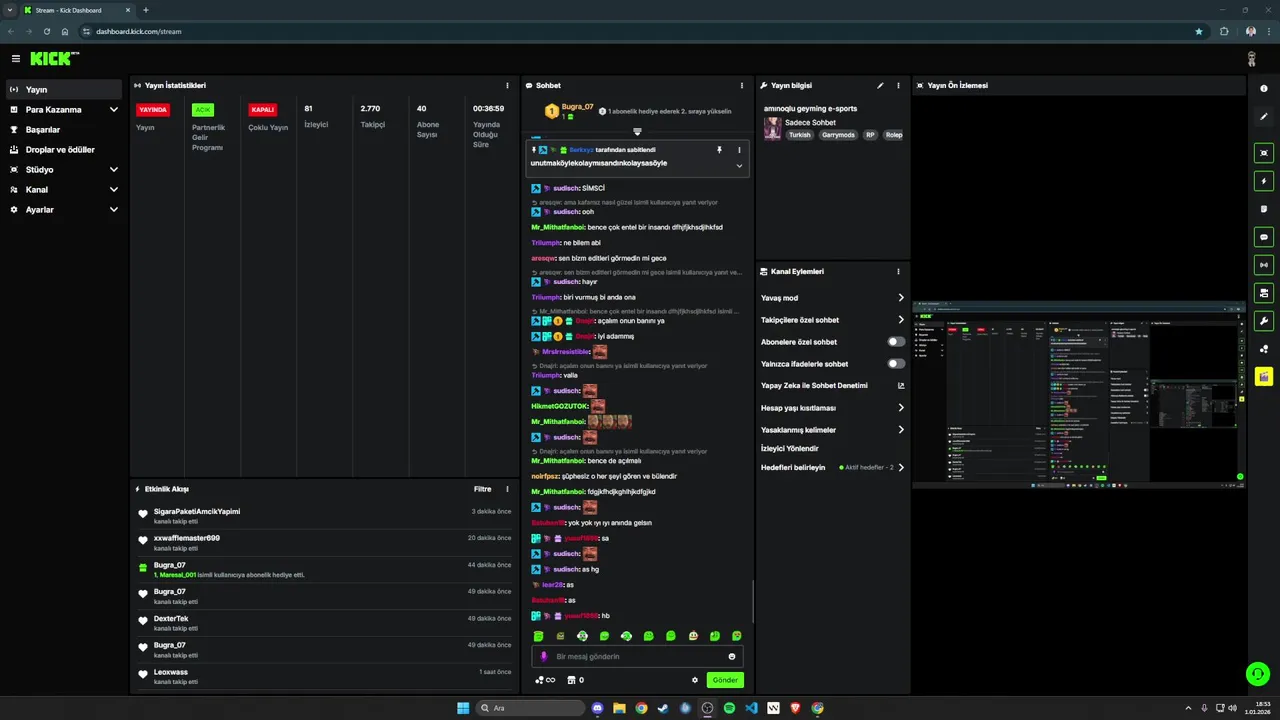The image size is (1280, 720).
Task: Switch to the Stream - Kick Dashboard tab
Action: pos(76,10)
